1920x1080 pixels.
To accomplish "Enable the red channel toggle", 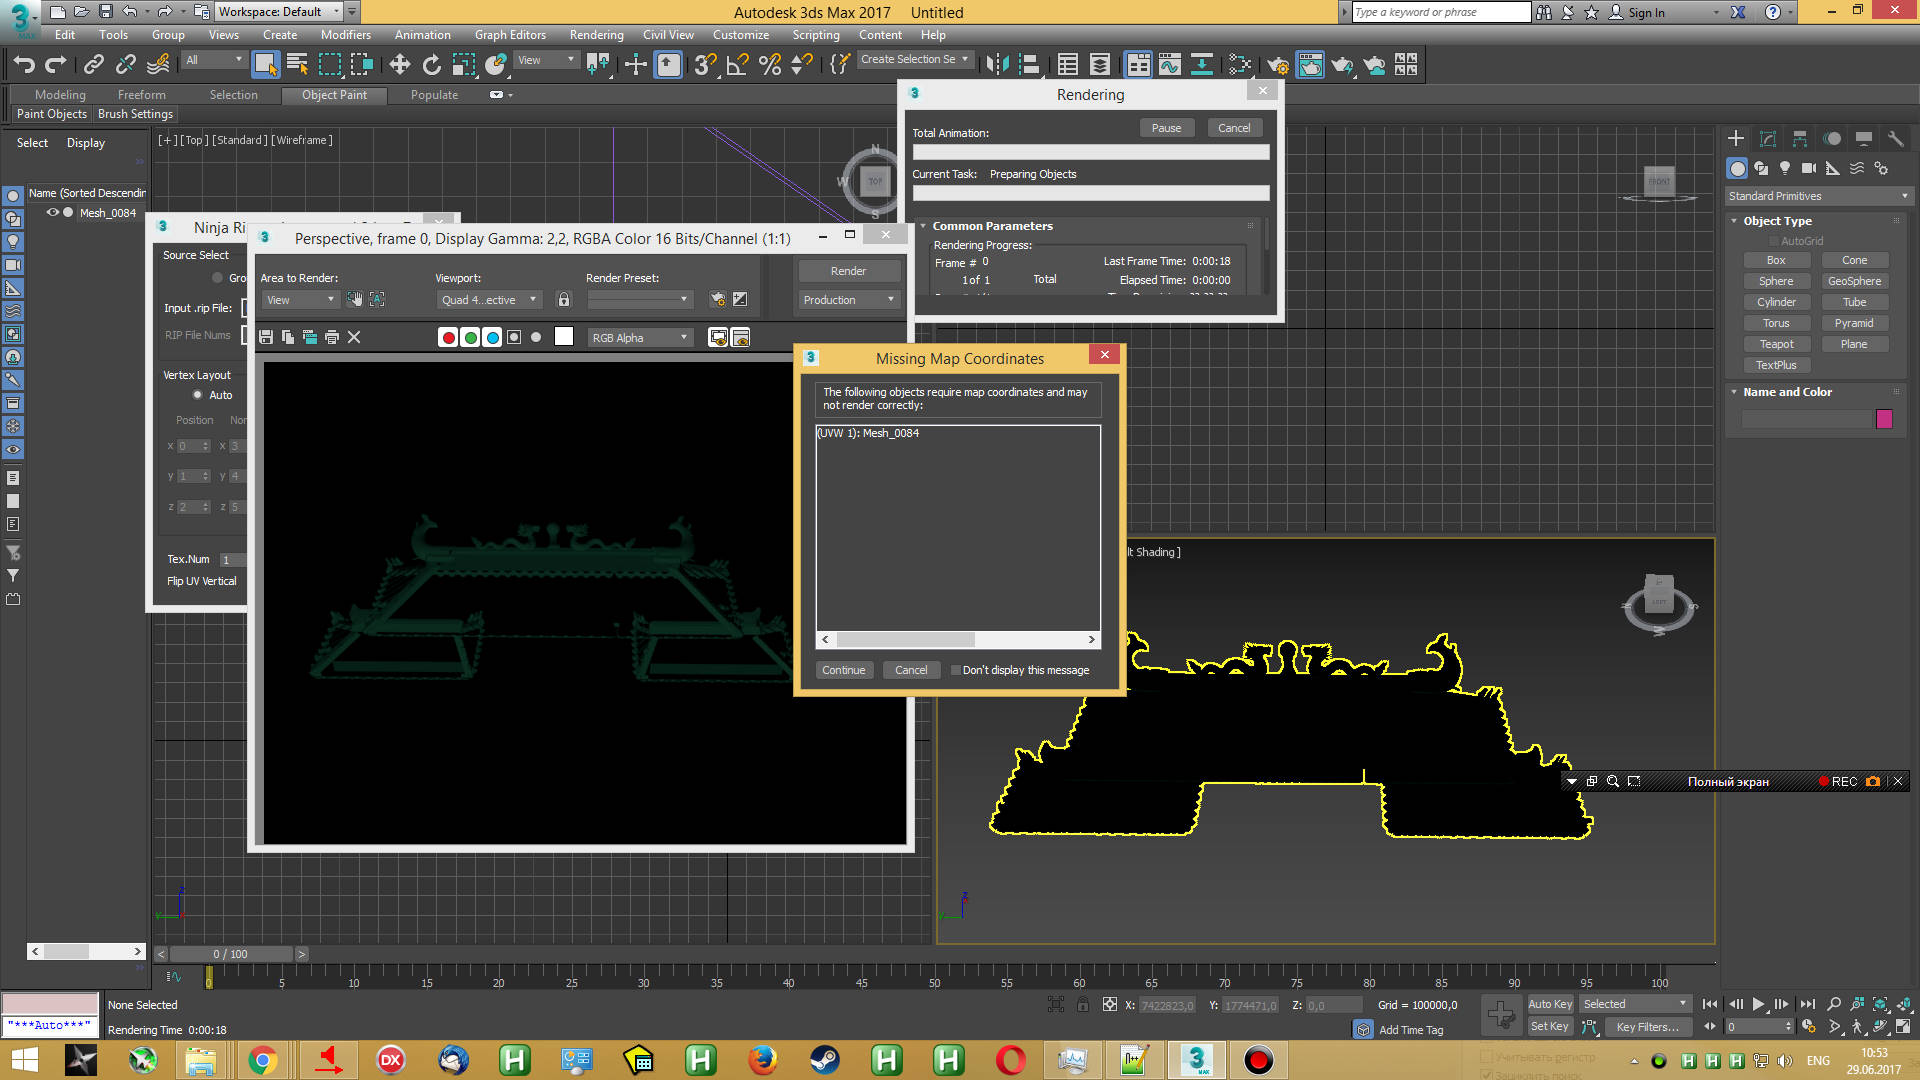I will [448, 338].
